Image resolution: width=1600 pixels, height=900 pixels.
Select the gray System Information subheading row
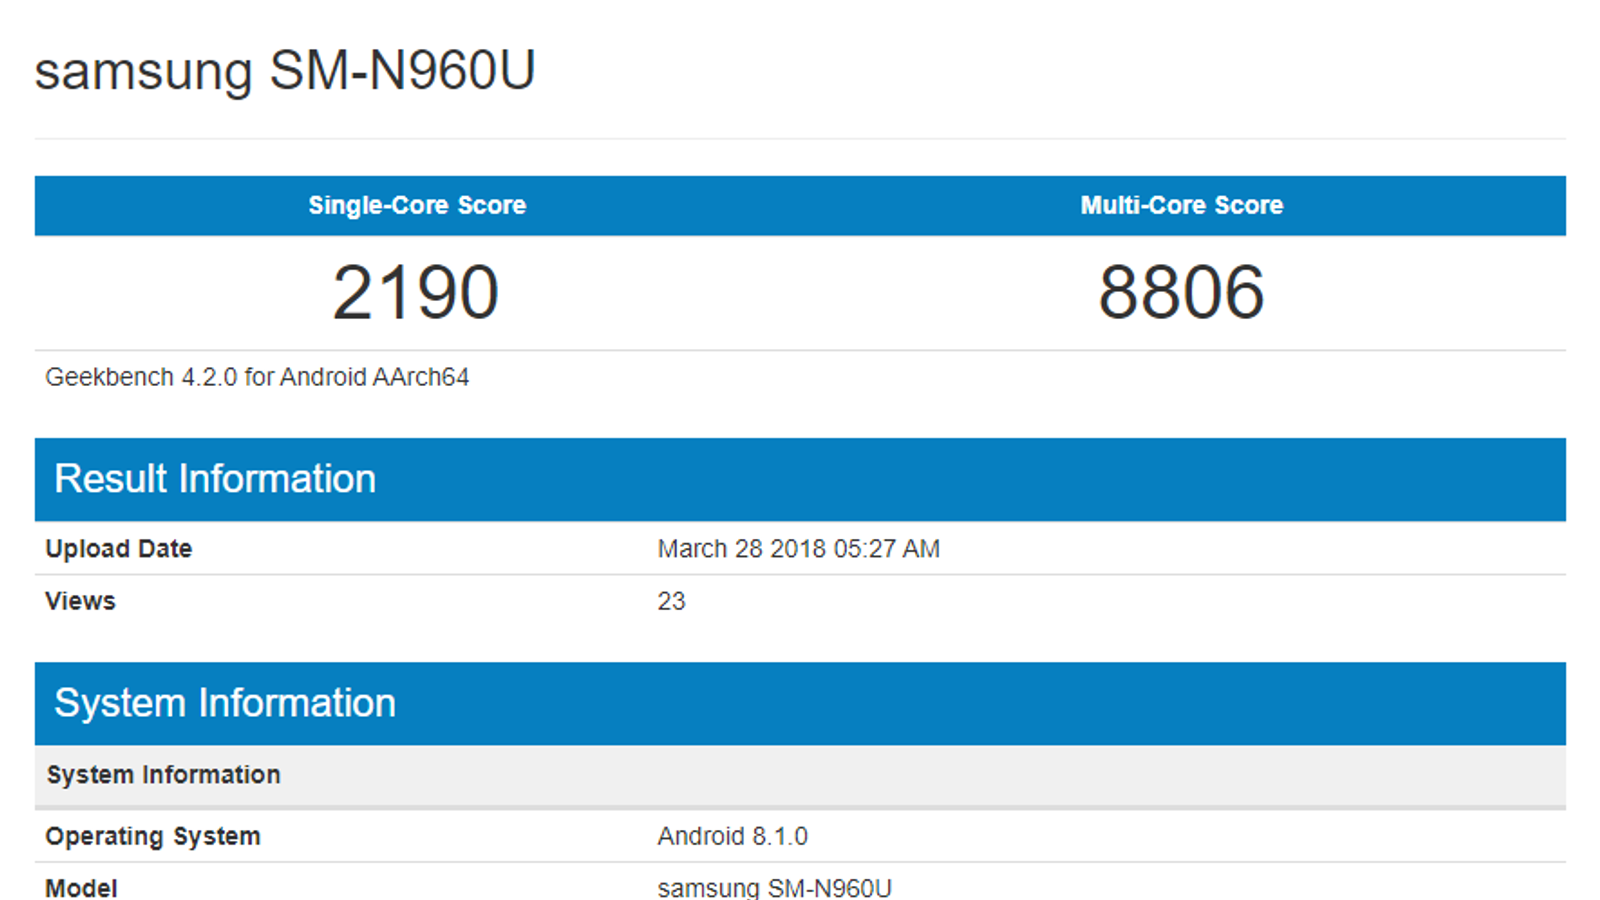tap(800, 775)
